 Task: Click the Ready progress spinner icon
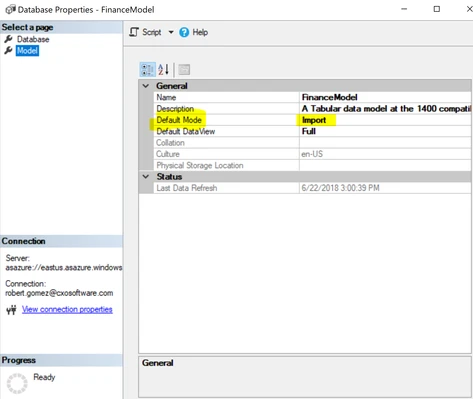point(17,383)
